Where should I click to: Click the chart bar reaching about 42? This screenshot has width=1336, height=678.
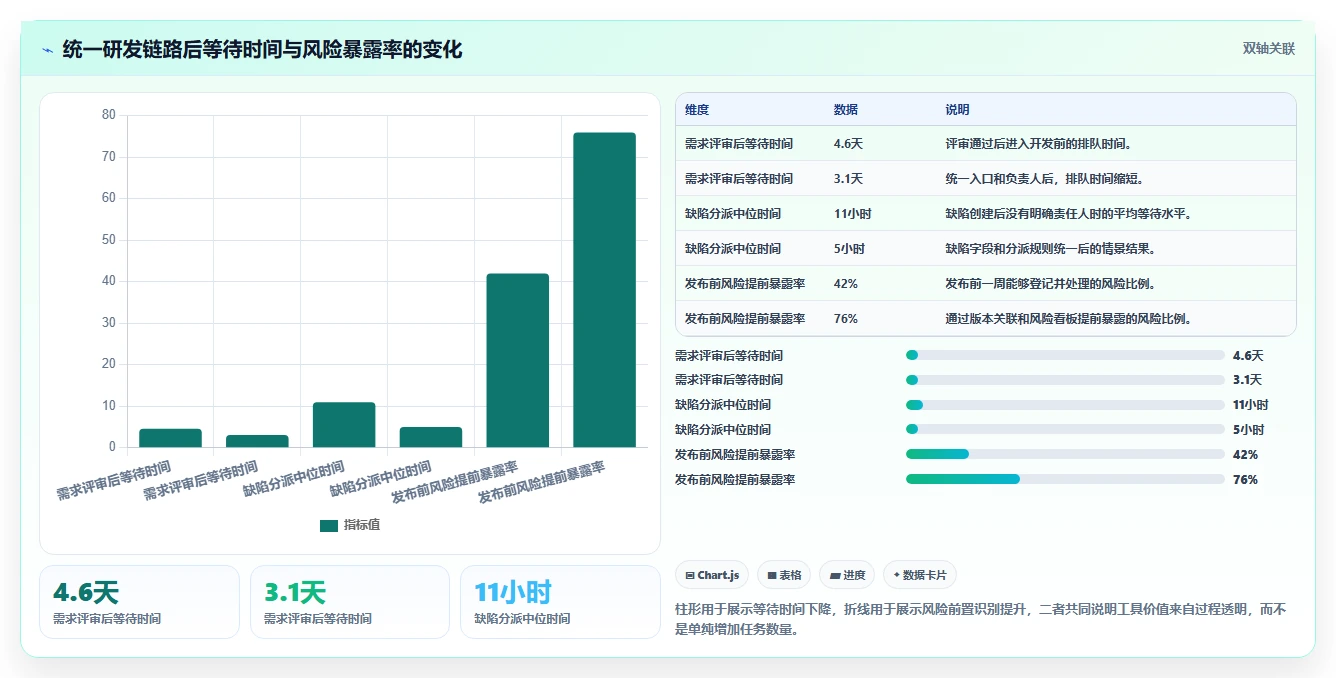click(x=517, y=360)
